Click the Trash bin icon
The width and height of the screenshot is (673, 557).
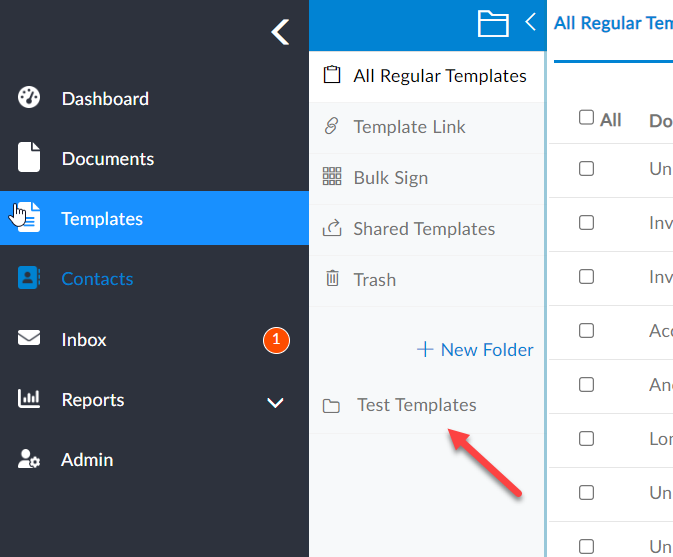(332, 278)
